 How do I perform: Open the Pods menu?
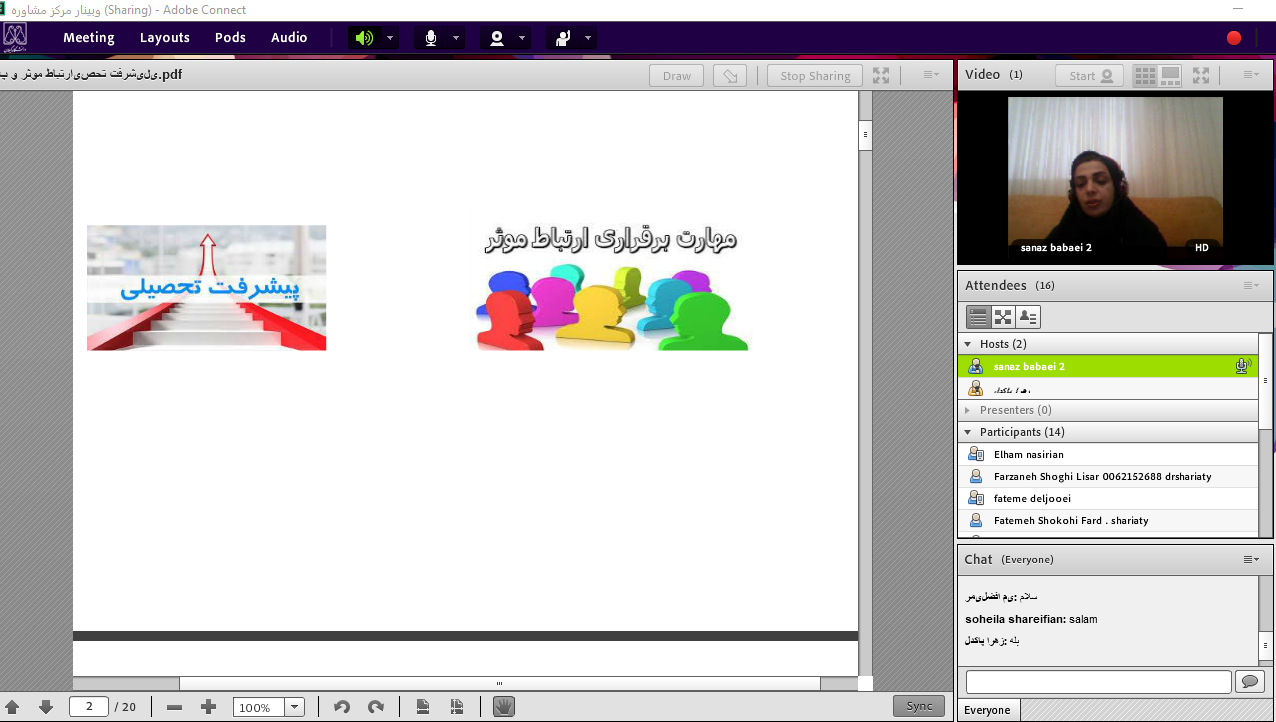pos(230,38)
